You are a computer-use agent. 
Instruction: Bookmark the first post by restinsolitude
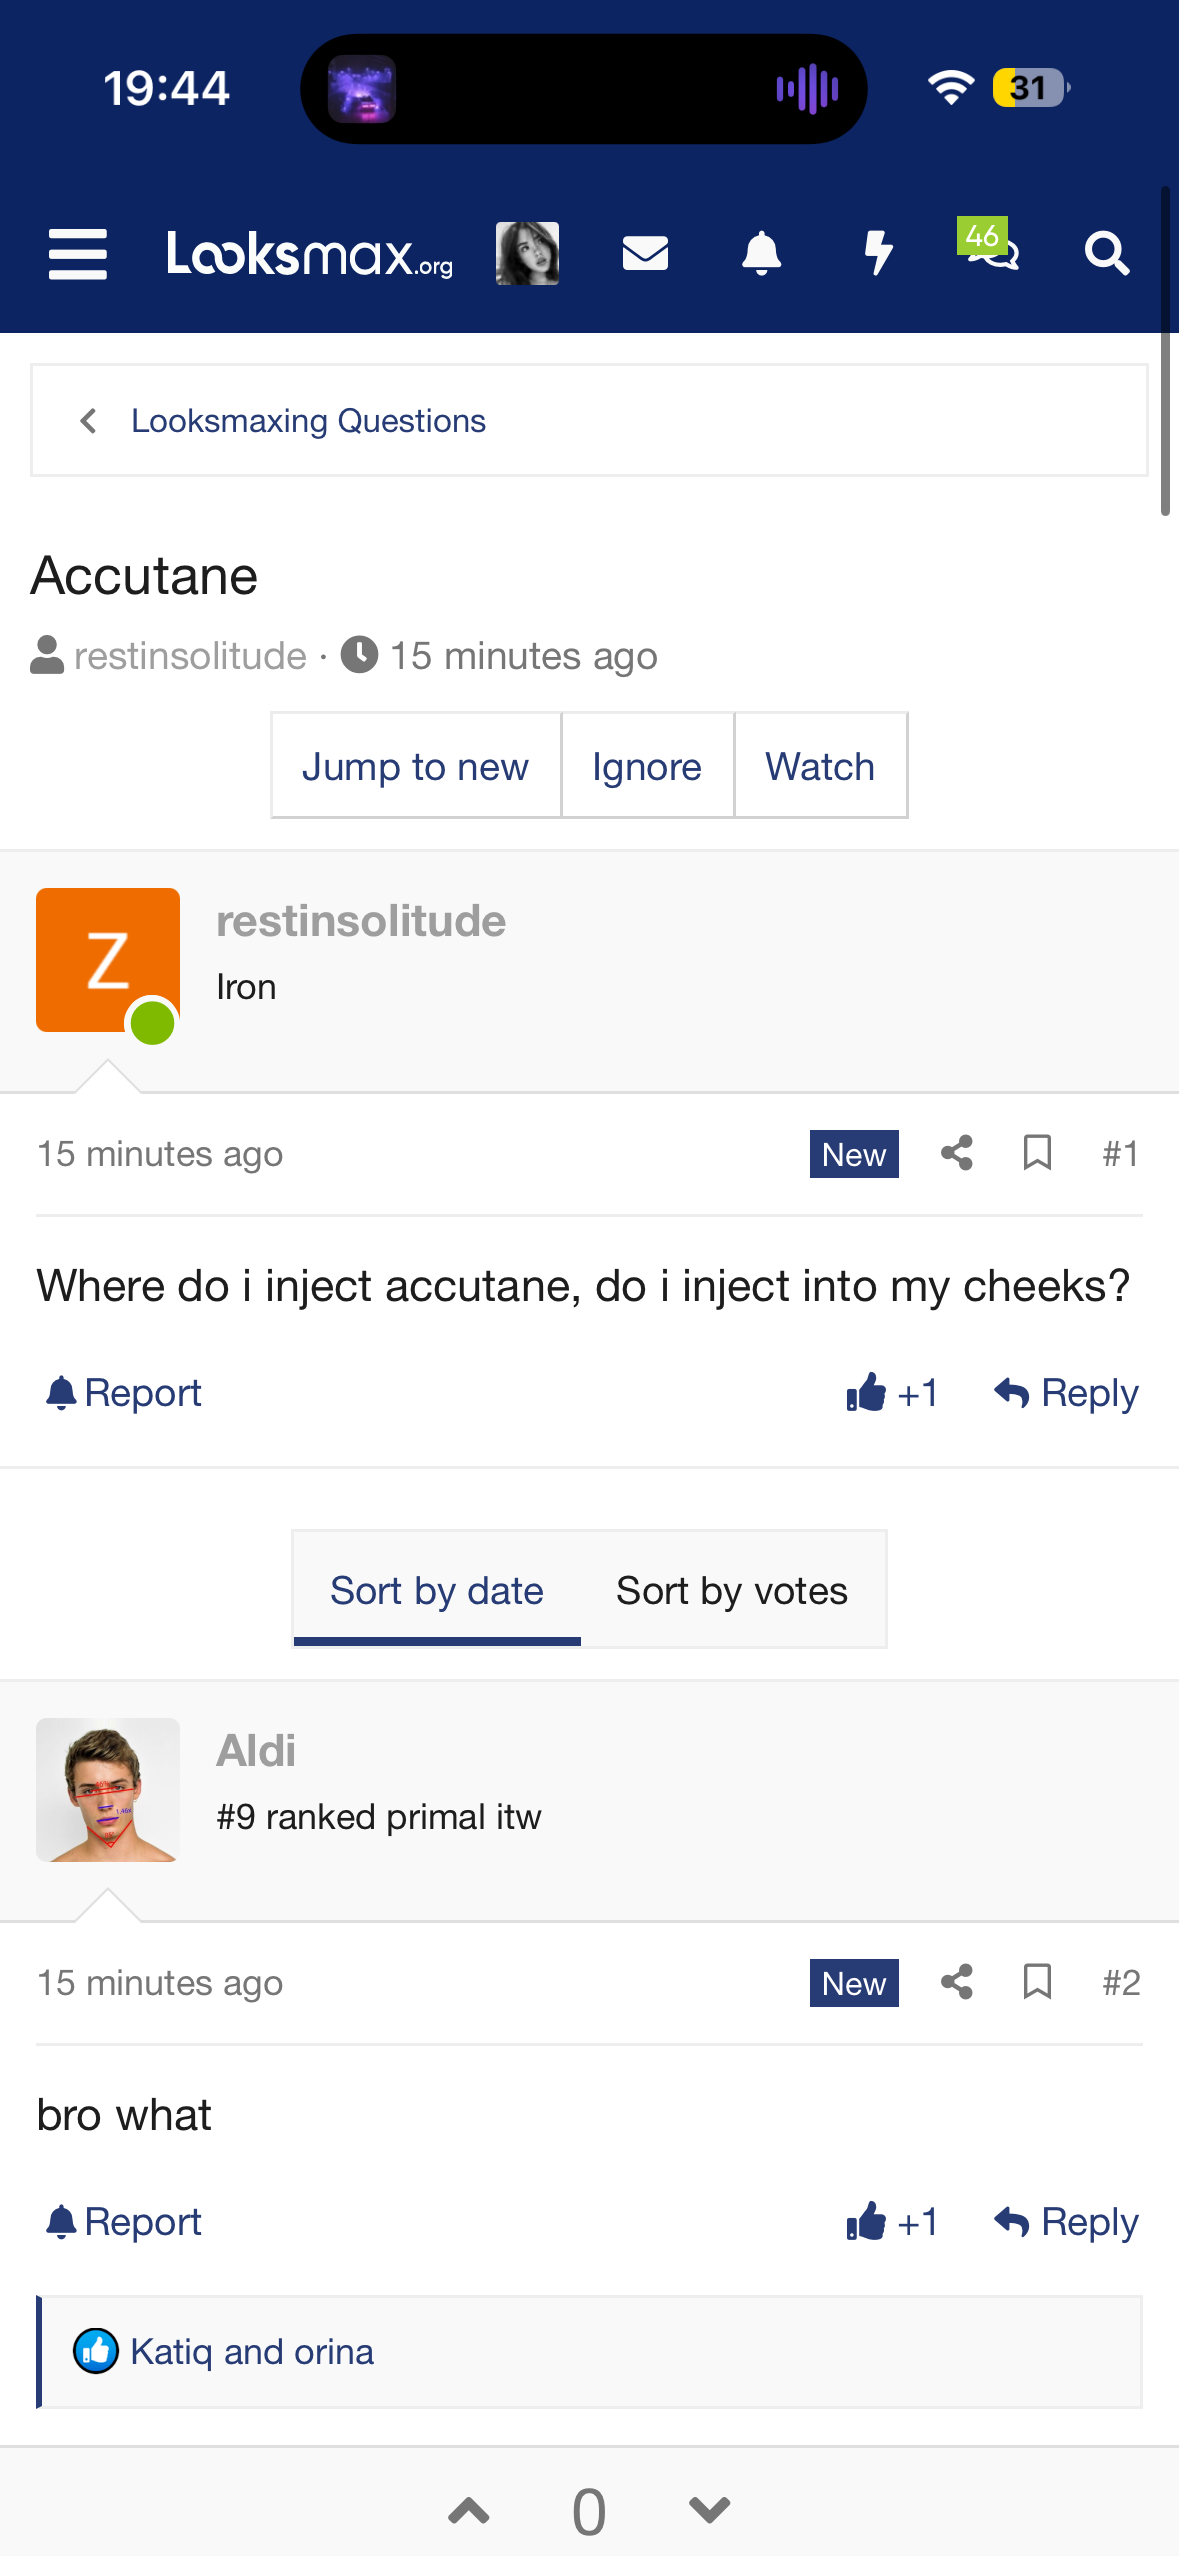click(1037, 1153)
